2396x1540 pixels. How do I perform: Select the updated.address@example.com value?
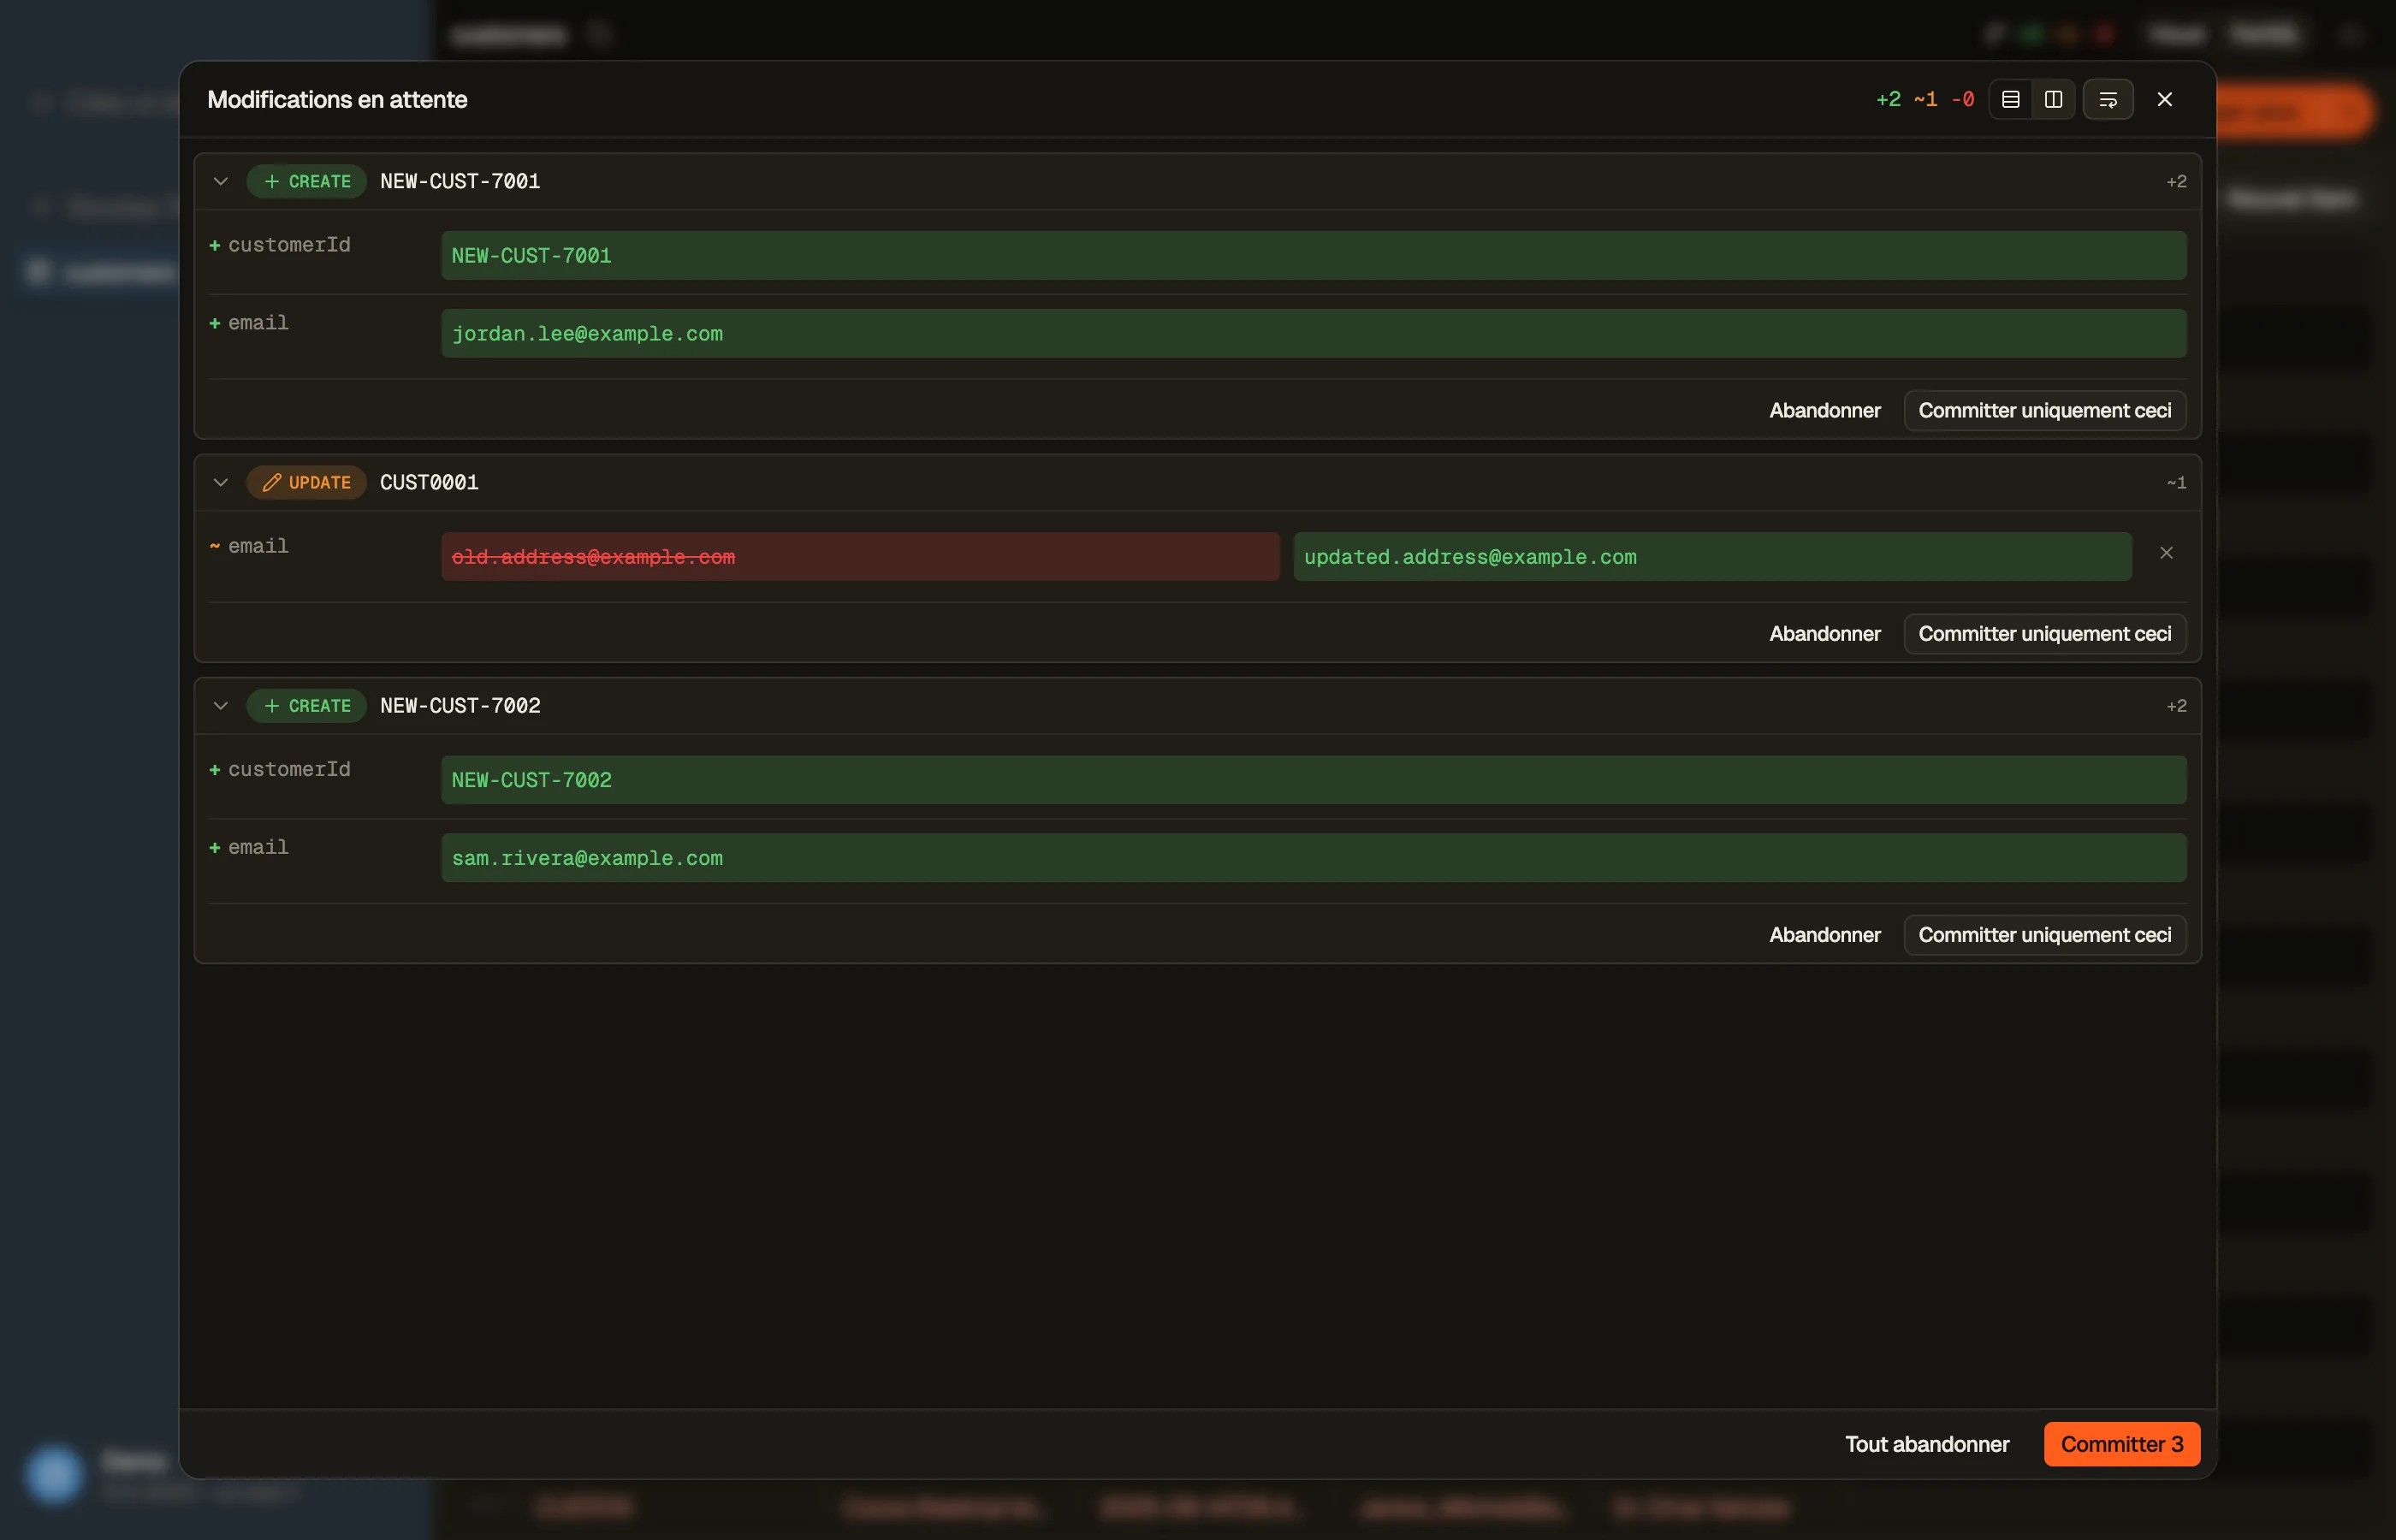[x=1712, y=557]
